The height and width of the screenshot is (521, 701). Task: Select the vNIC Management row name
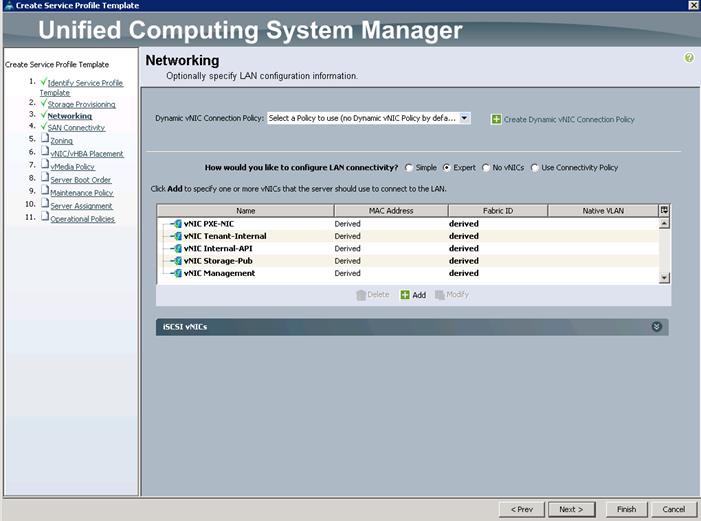(x=220, y=273)
